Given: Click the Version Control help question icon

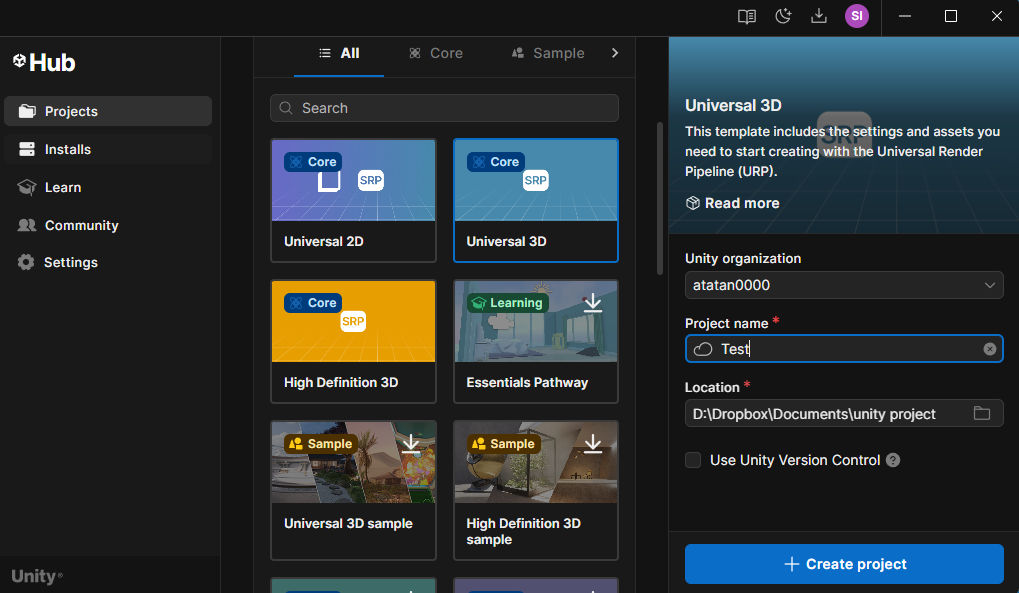Looking at the screenshot, I should 893,461.
